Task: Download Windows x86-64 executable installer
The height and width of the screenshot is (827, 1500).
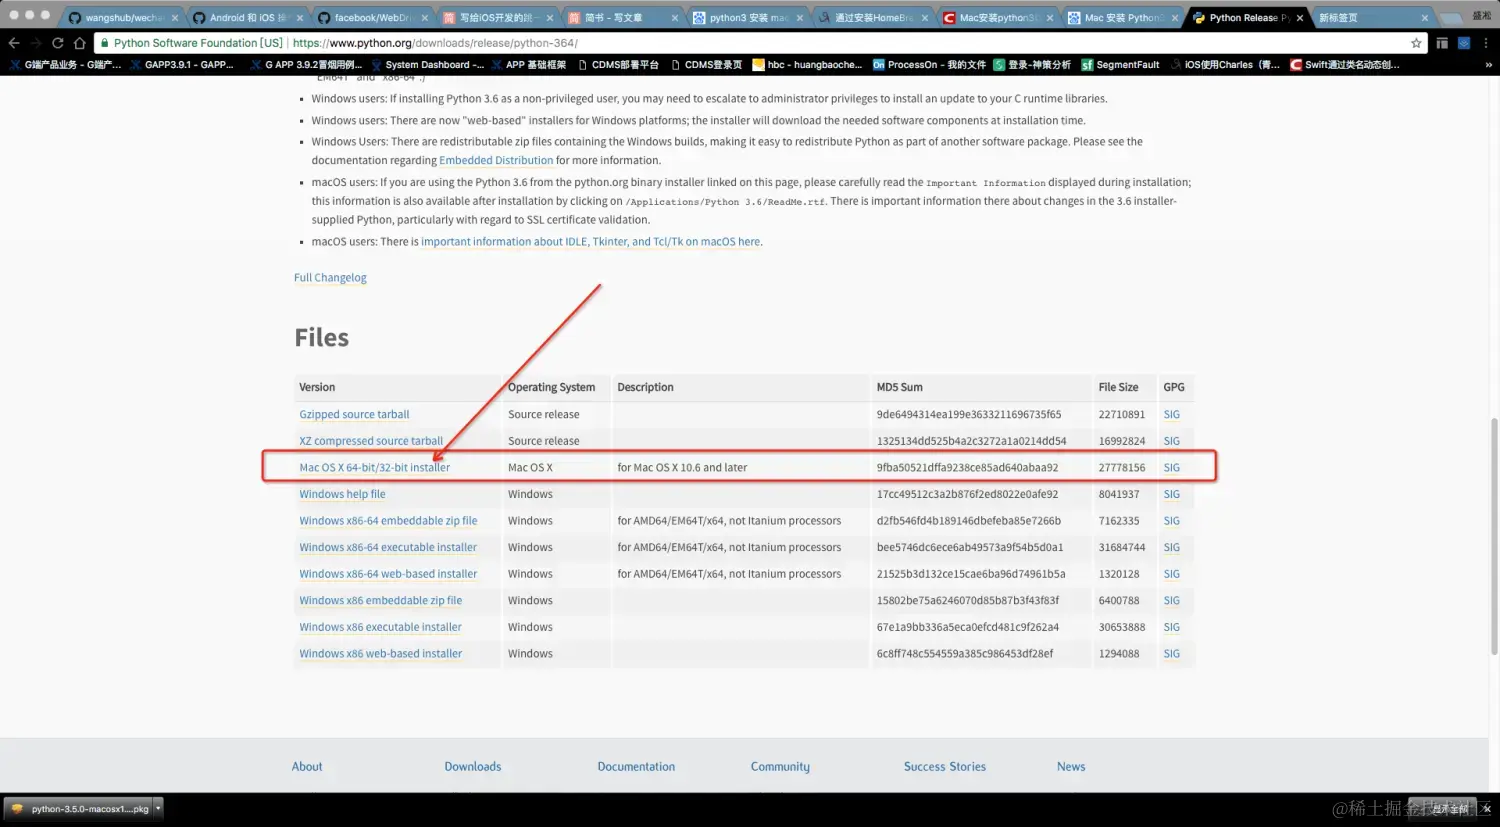Action: [388, 548]
